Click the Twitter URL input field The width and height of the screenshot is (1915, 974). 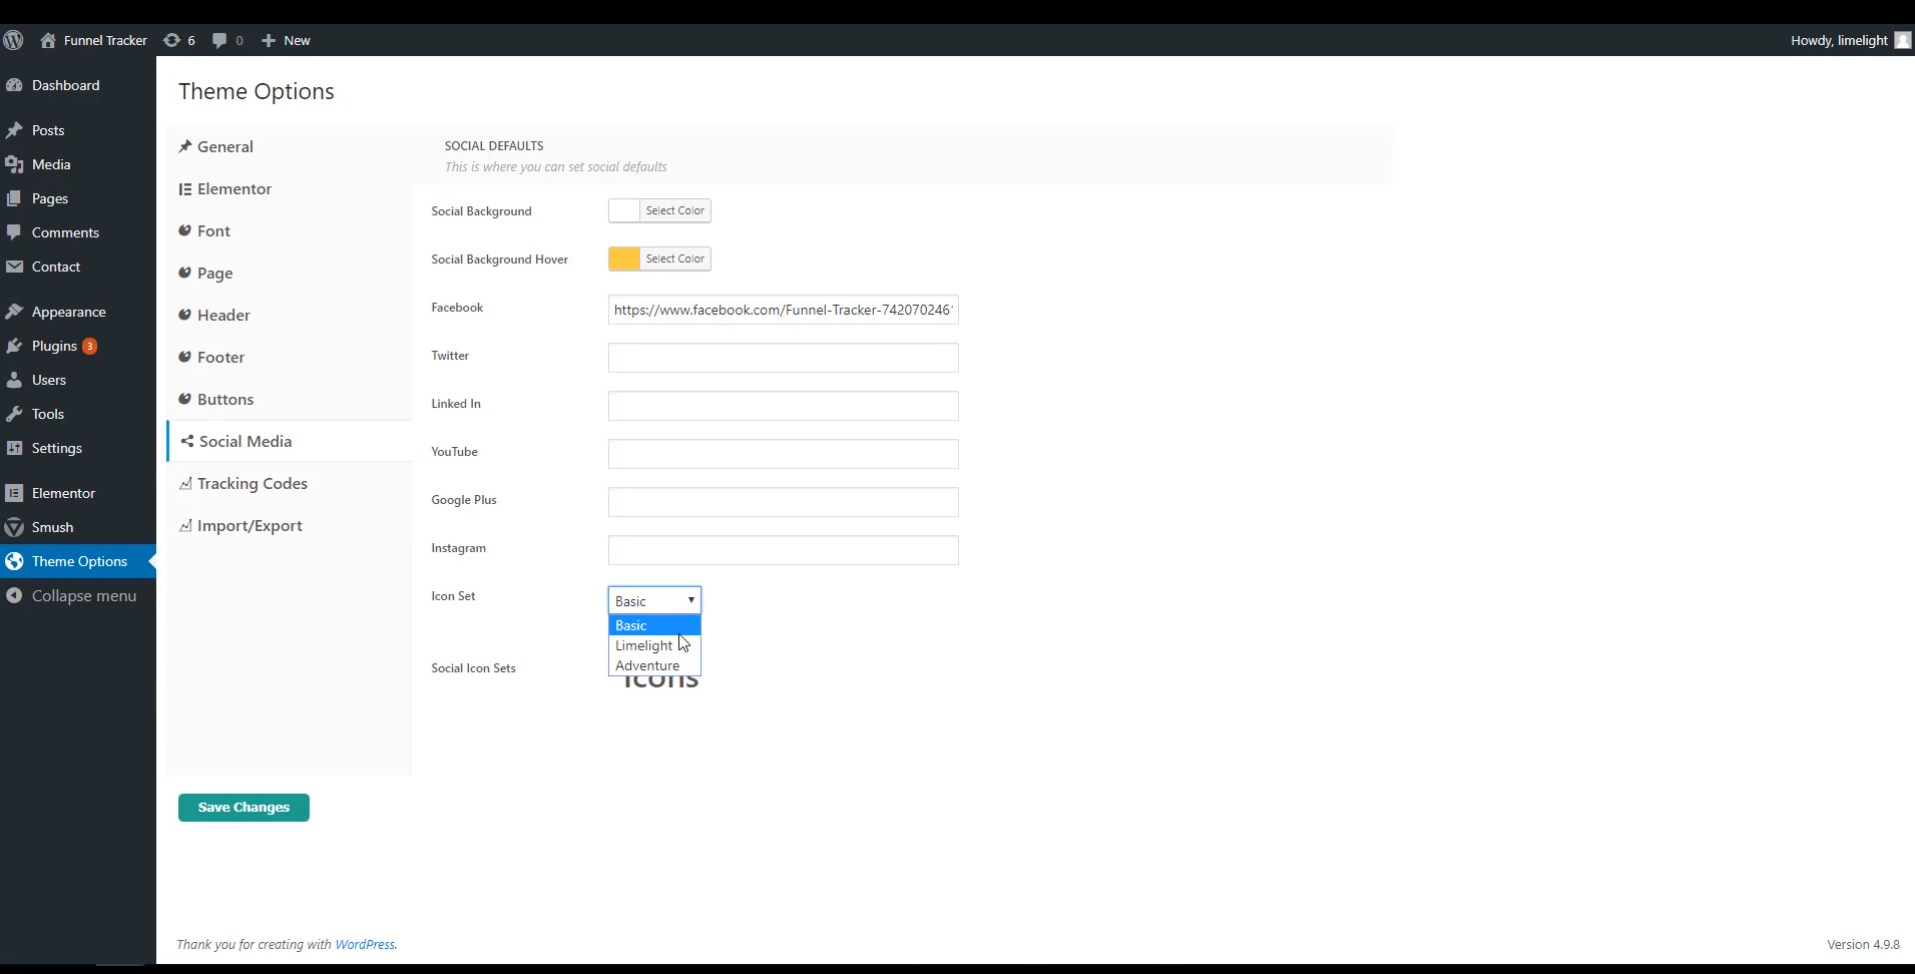coord(782,358)
